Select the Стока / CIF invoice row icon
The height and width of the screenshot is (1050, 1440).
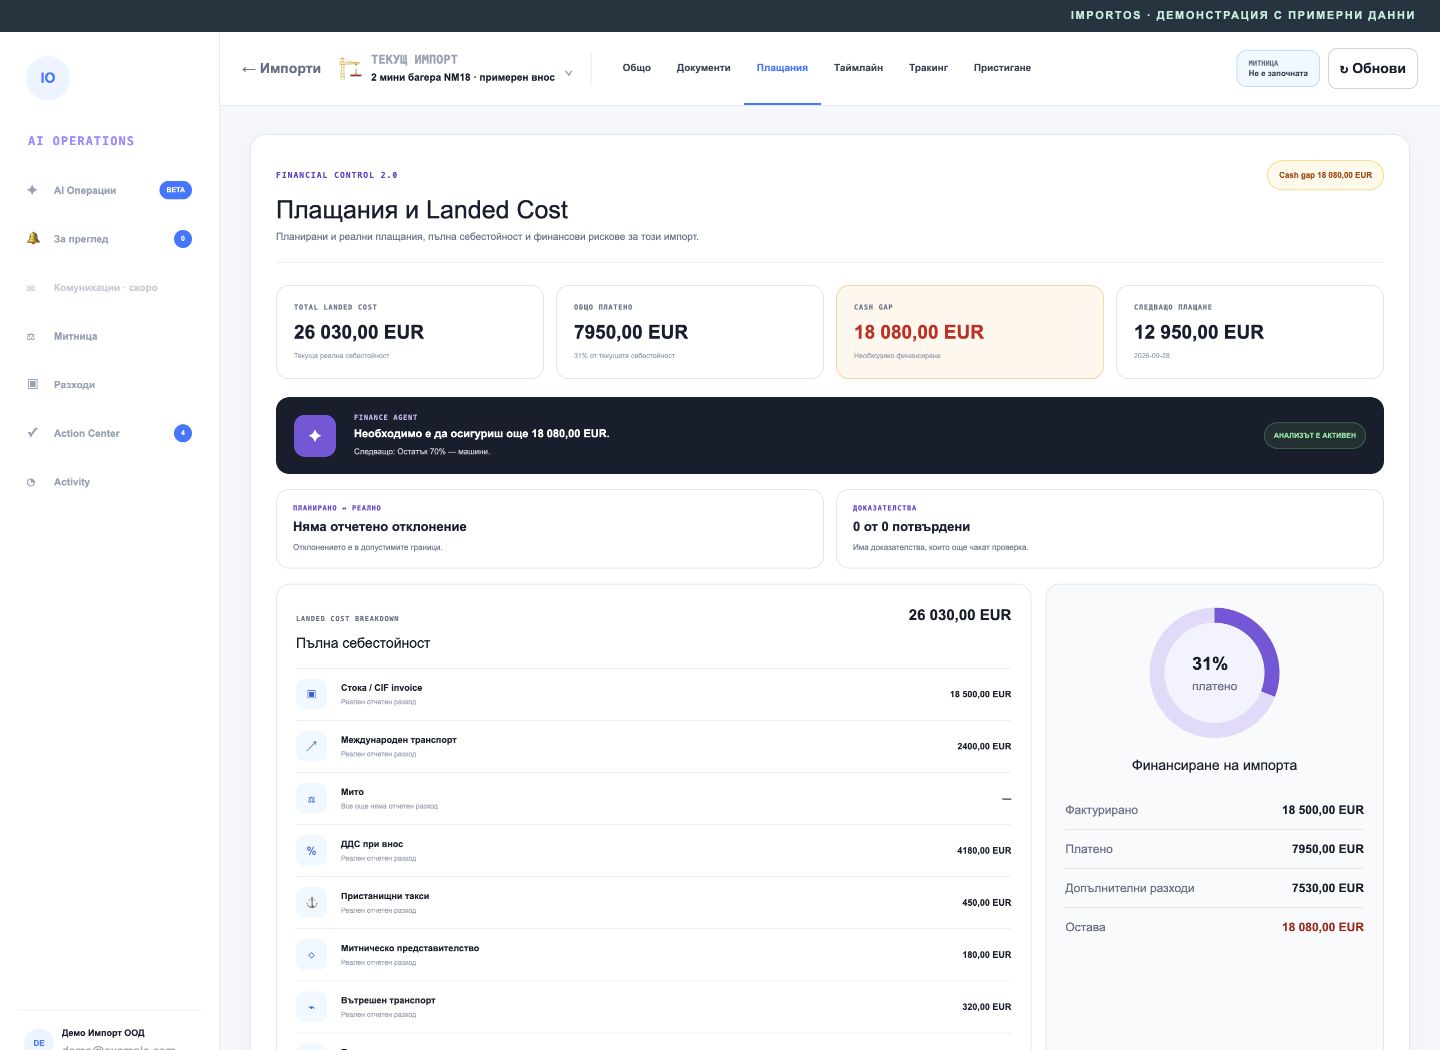(311, 694)
